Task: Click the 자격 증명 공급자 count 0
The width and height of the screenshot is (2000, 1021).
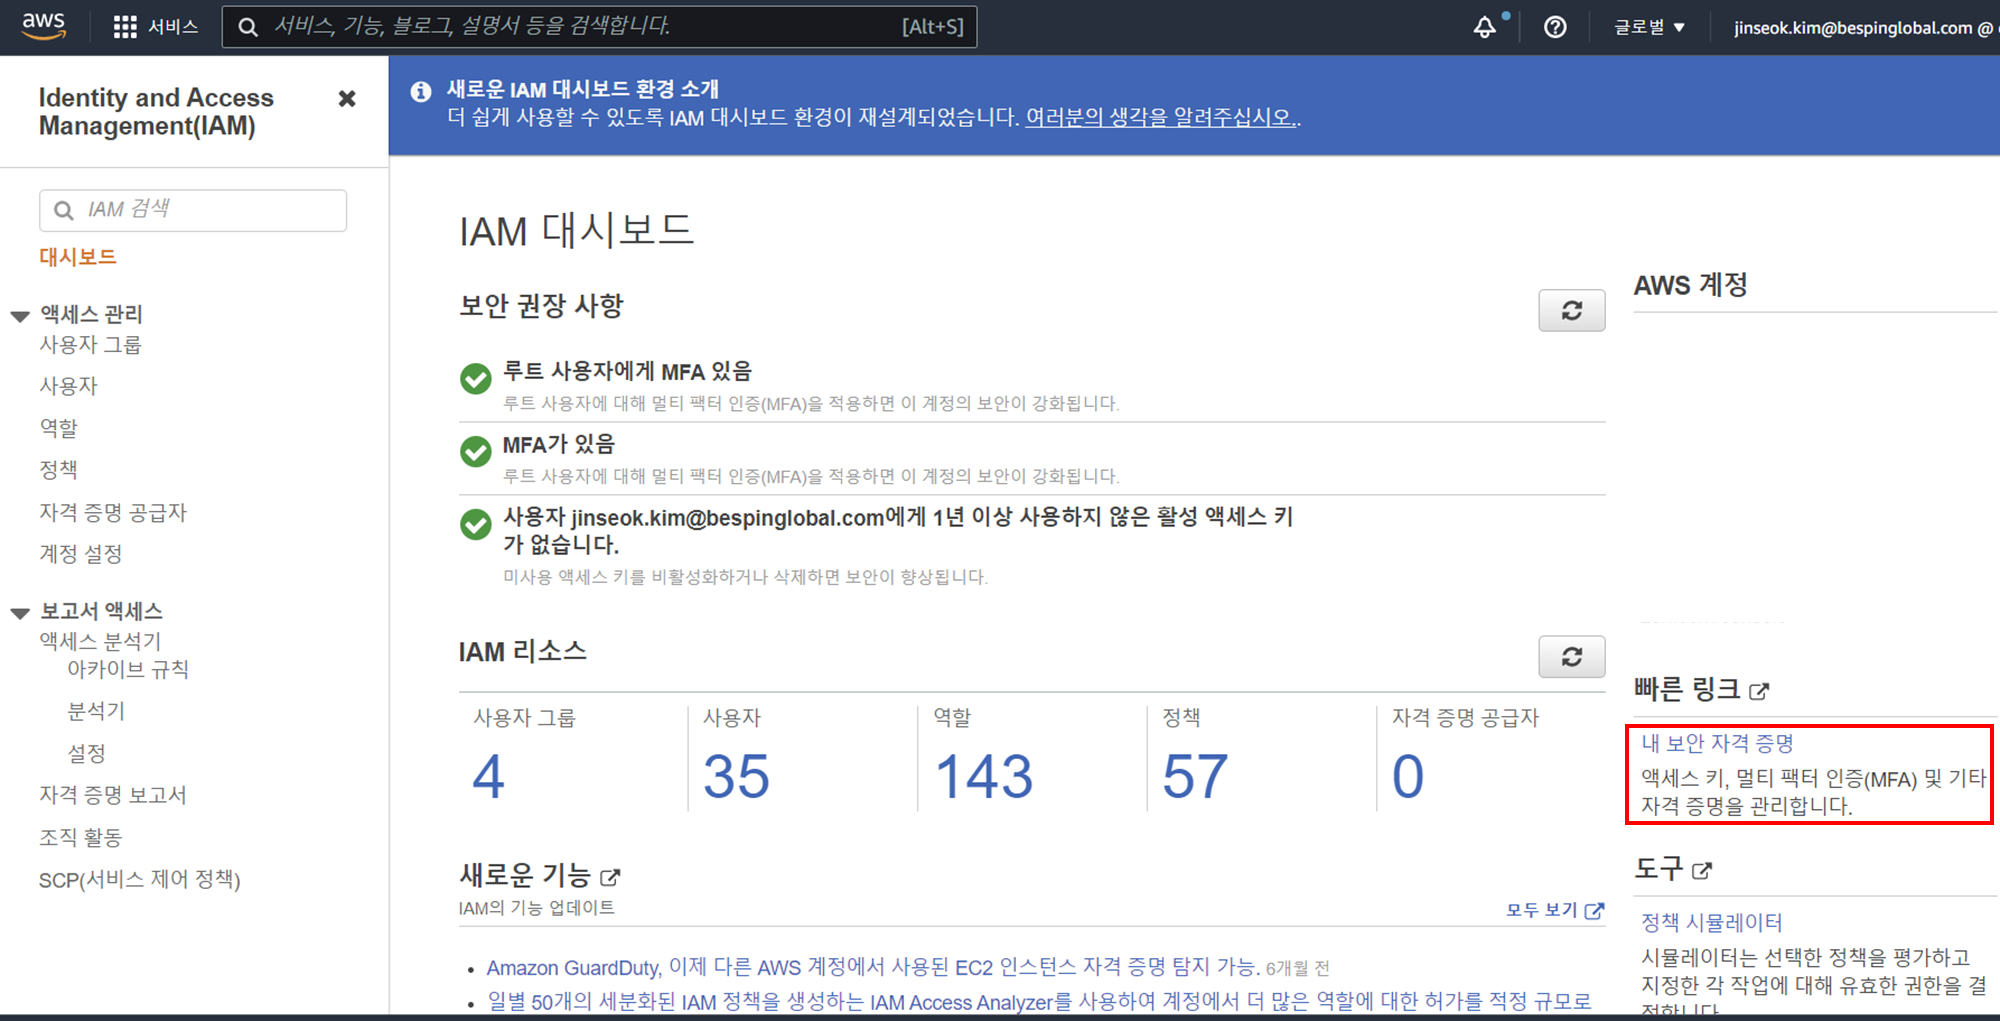Action: tap(1408, 777)
